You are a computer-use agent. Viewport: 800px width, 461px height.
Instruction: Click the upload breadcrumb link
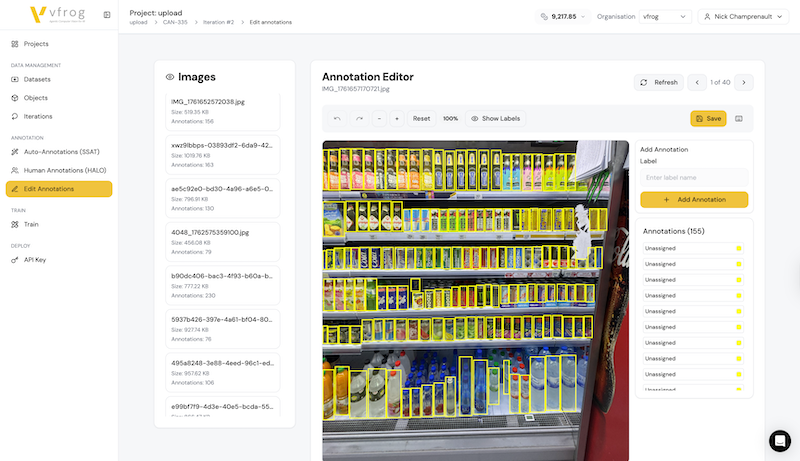(138, 22)
